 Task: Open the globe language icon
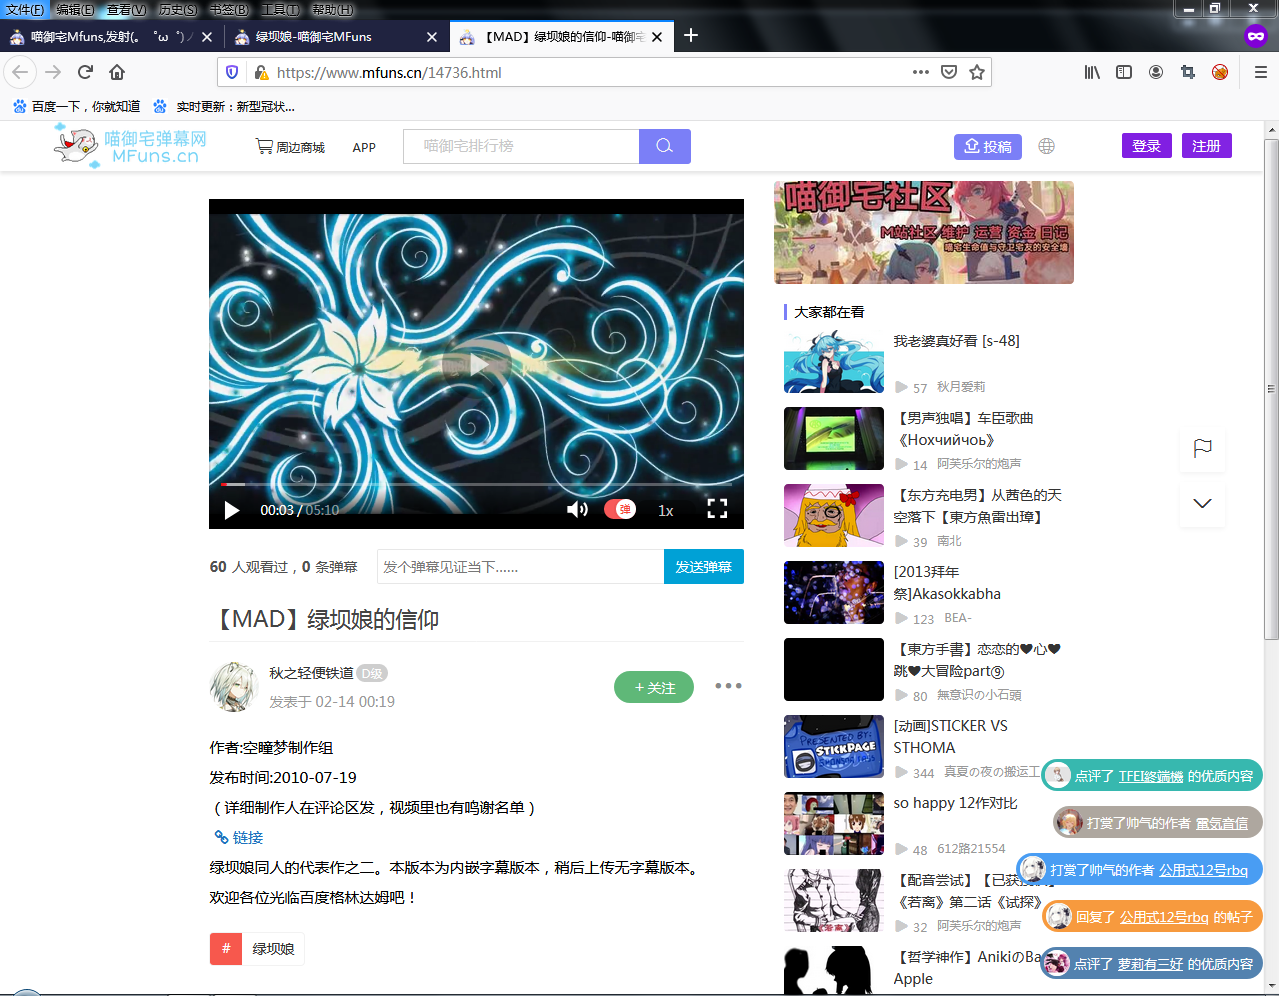click(1046, 146)
